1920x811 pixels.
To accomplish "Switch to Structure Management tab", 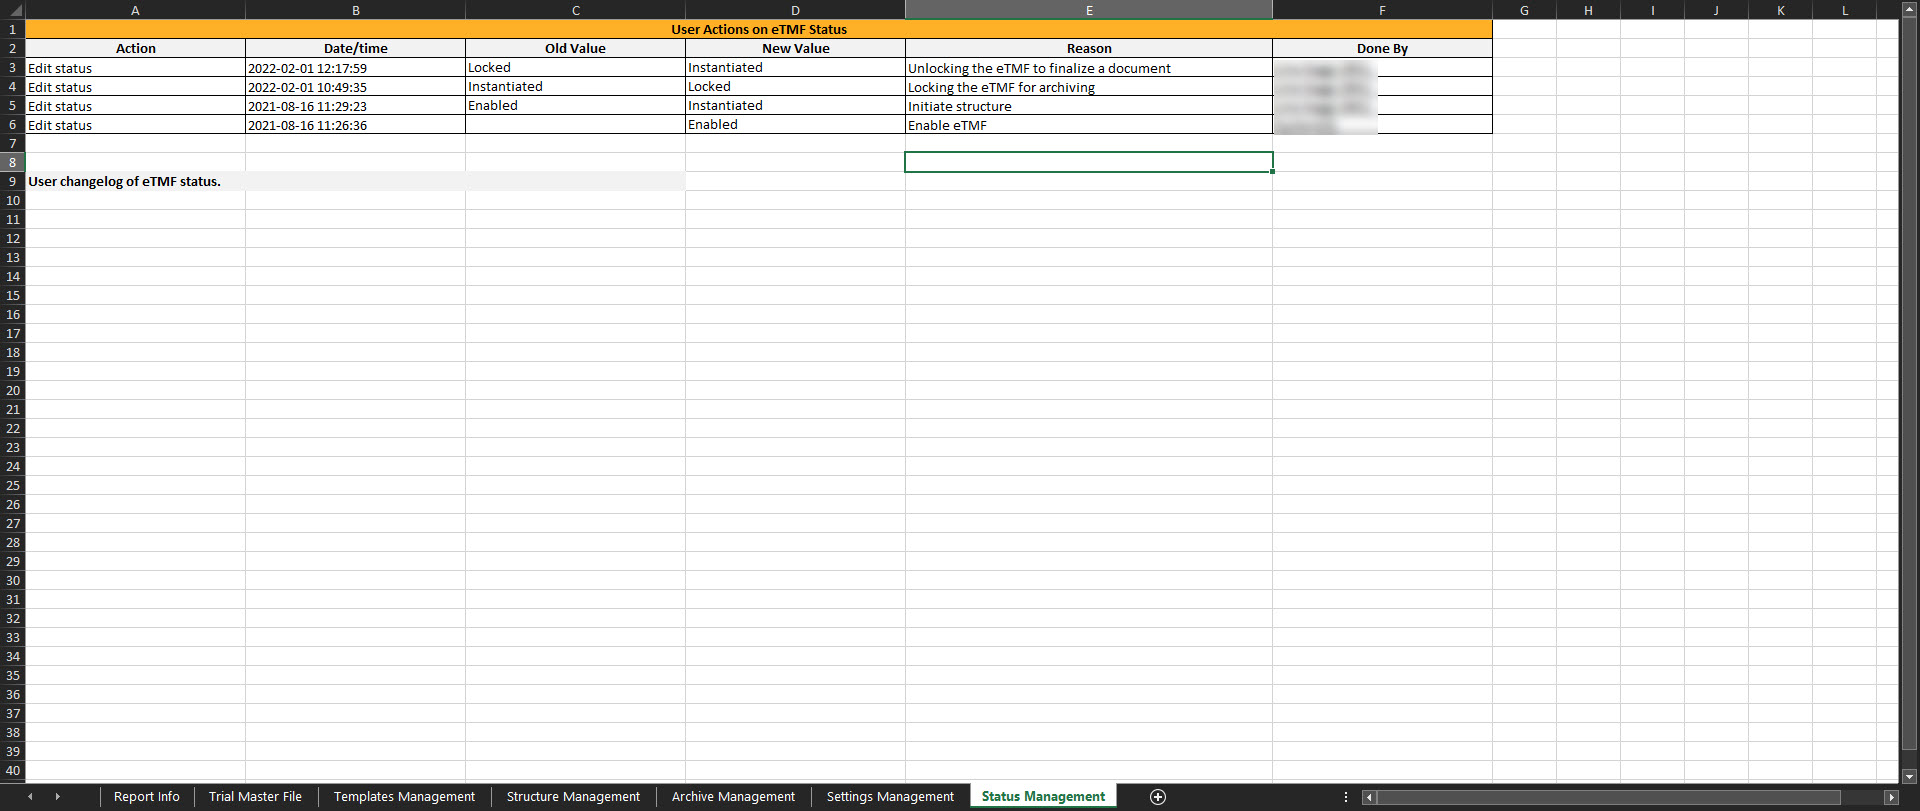I will (573, 797).
